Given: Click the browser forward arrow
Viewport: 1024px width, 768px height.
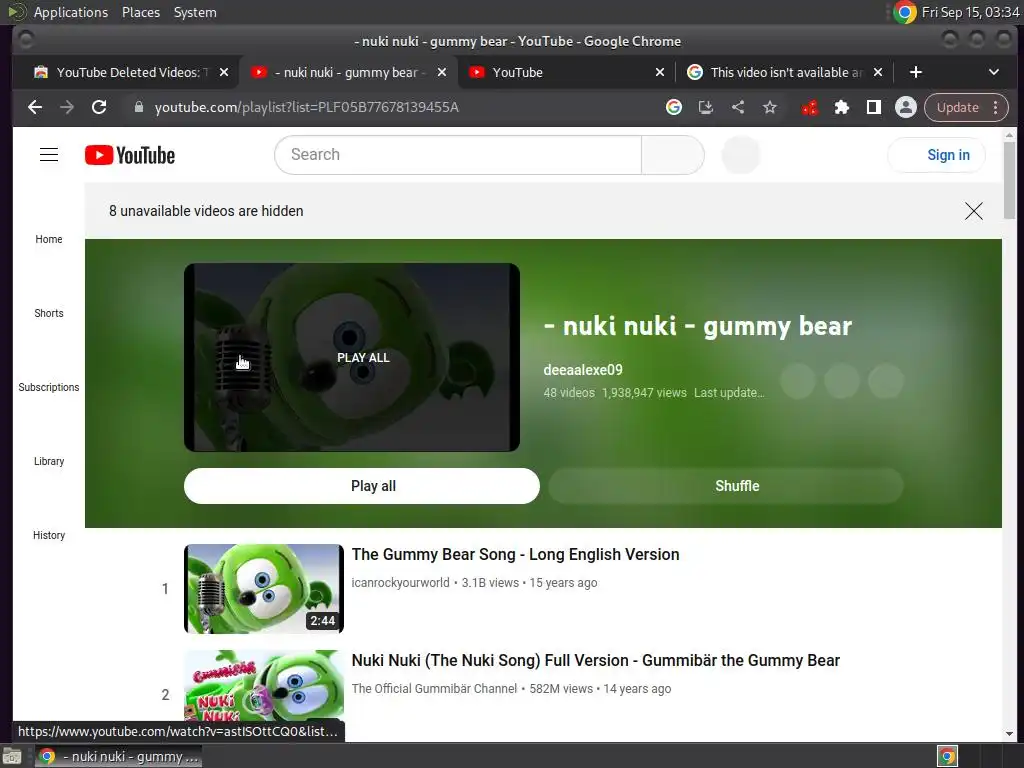Looking at the screenshot, I should point(67,107).
